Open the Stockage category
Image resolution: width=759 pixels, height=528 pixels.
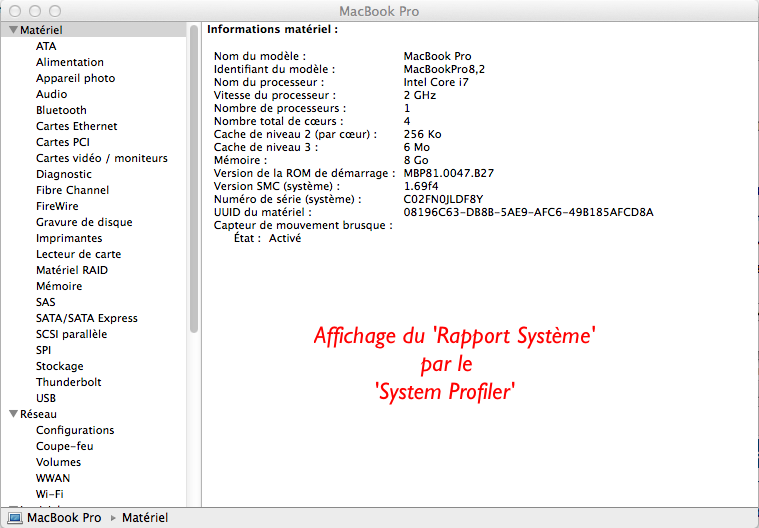pos(60,365)
